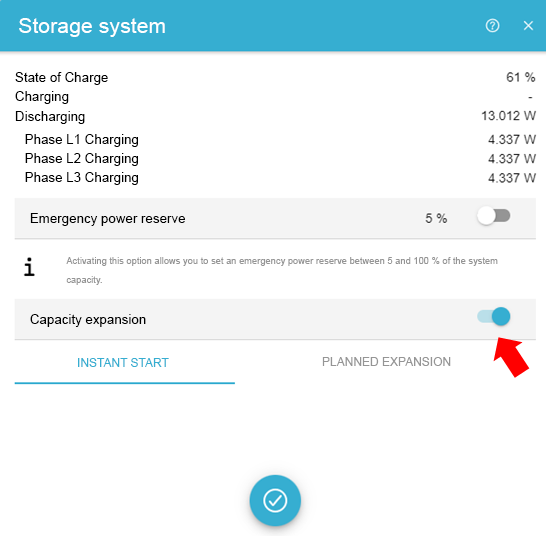The image size is (546, 536).
Task: Click the info icon beside the description
Action: point(29,267)
